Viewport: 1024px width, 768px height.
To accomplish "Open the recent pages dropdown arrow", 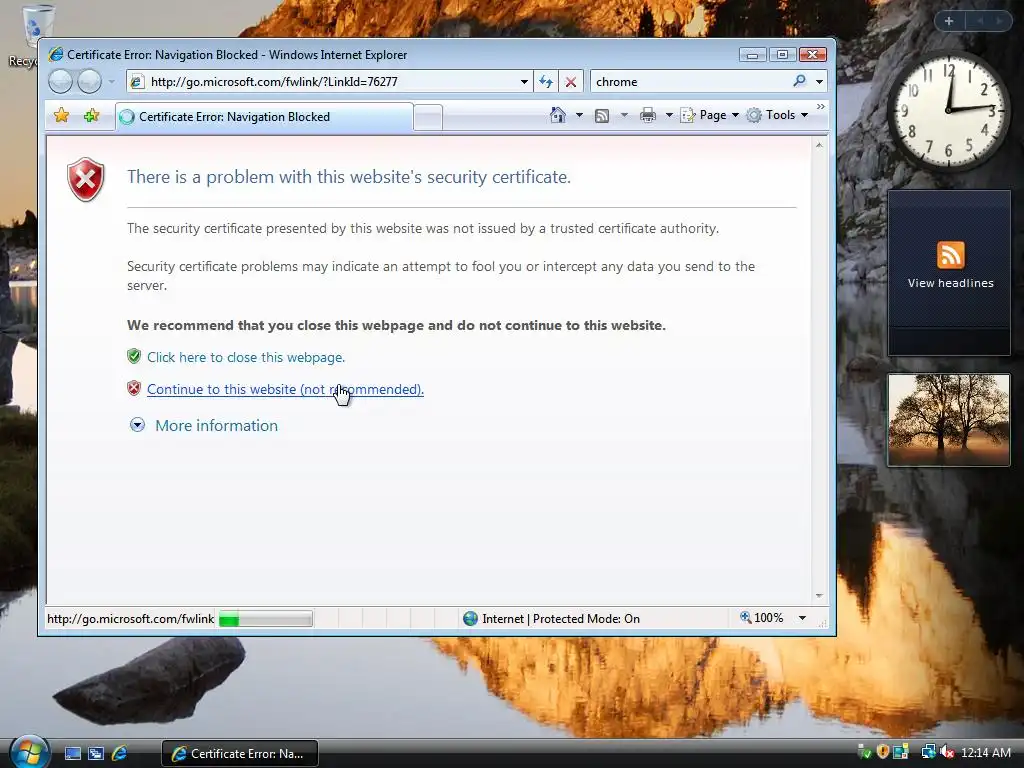I will [x=112, y=82].
